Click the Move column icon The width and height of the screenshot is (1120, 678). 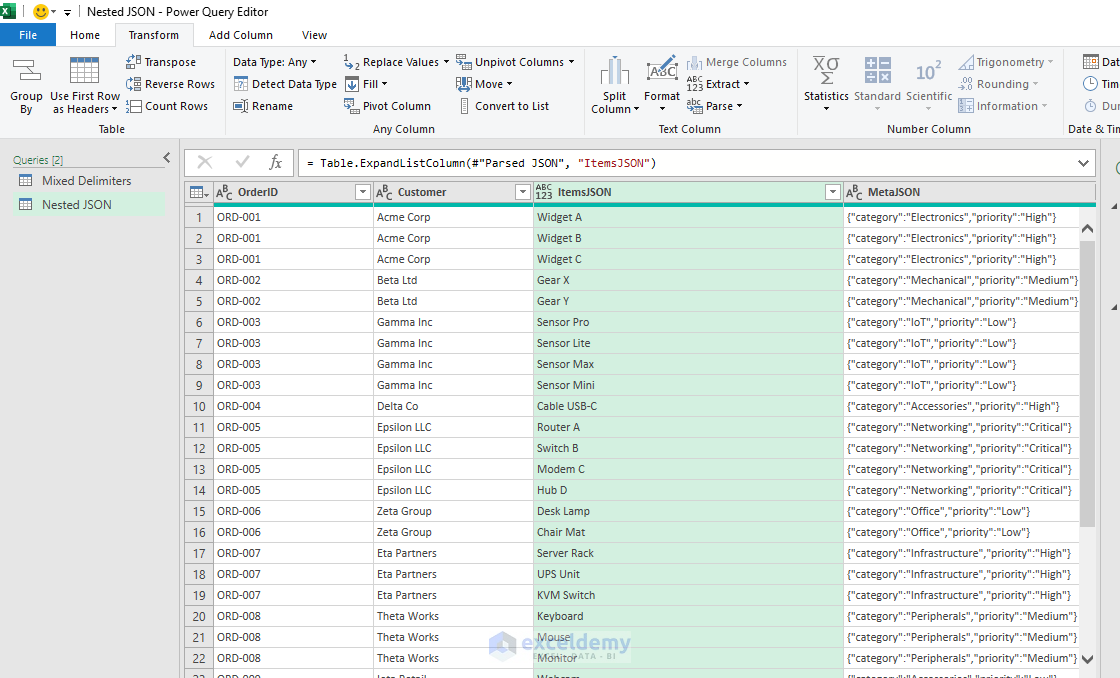click(x=464, y=84)
